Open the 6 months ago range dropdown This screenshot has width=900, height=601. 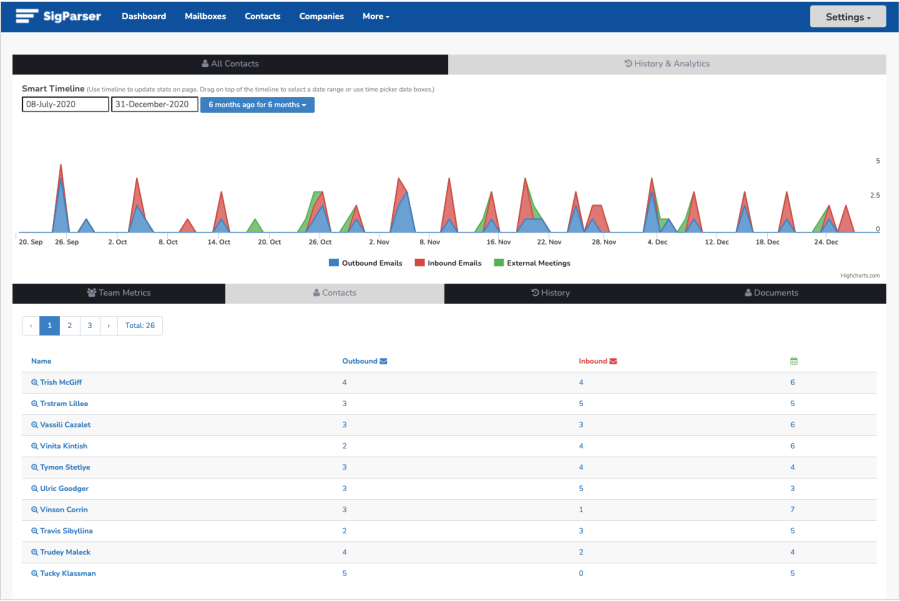(257, 104)
